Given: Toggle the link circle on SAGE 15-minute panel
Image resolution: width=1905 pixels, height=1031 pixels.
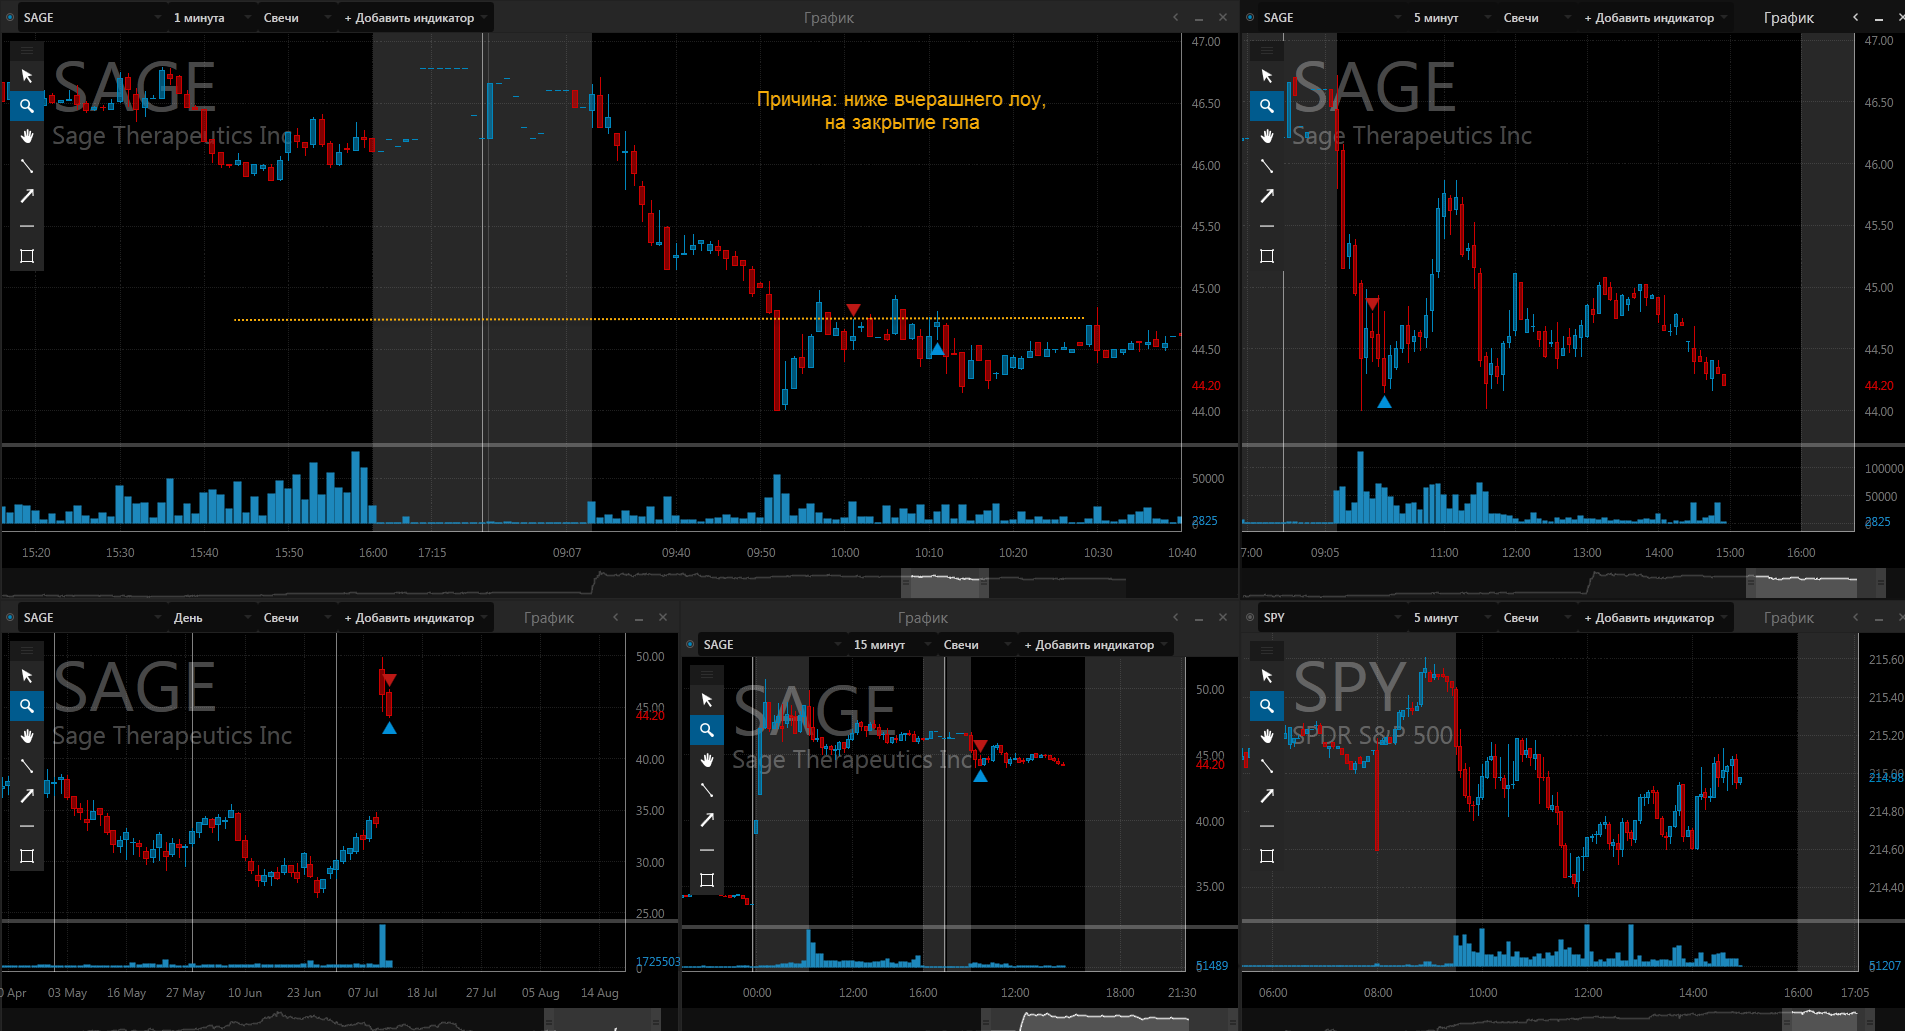Looking at the screenshot, I should (690, 645).
